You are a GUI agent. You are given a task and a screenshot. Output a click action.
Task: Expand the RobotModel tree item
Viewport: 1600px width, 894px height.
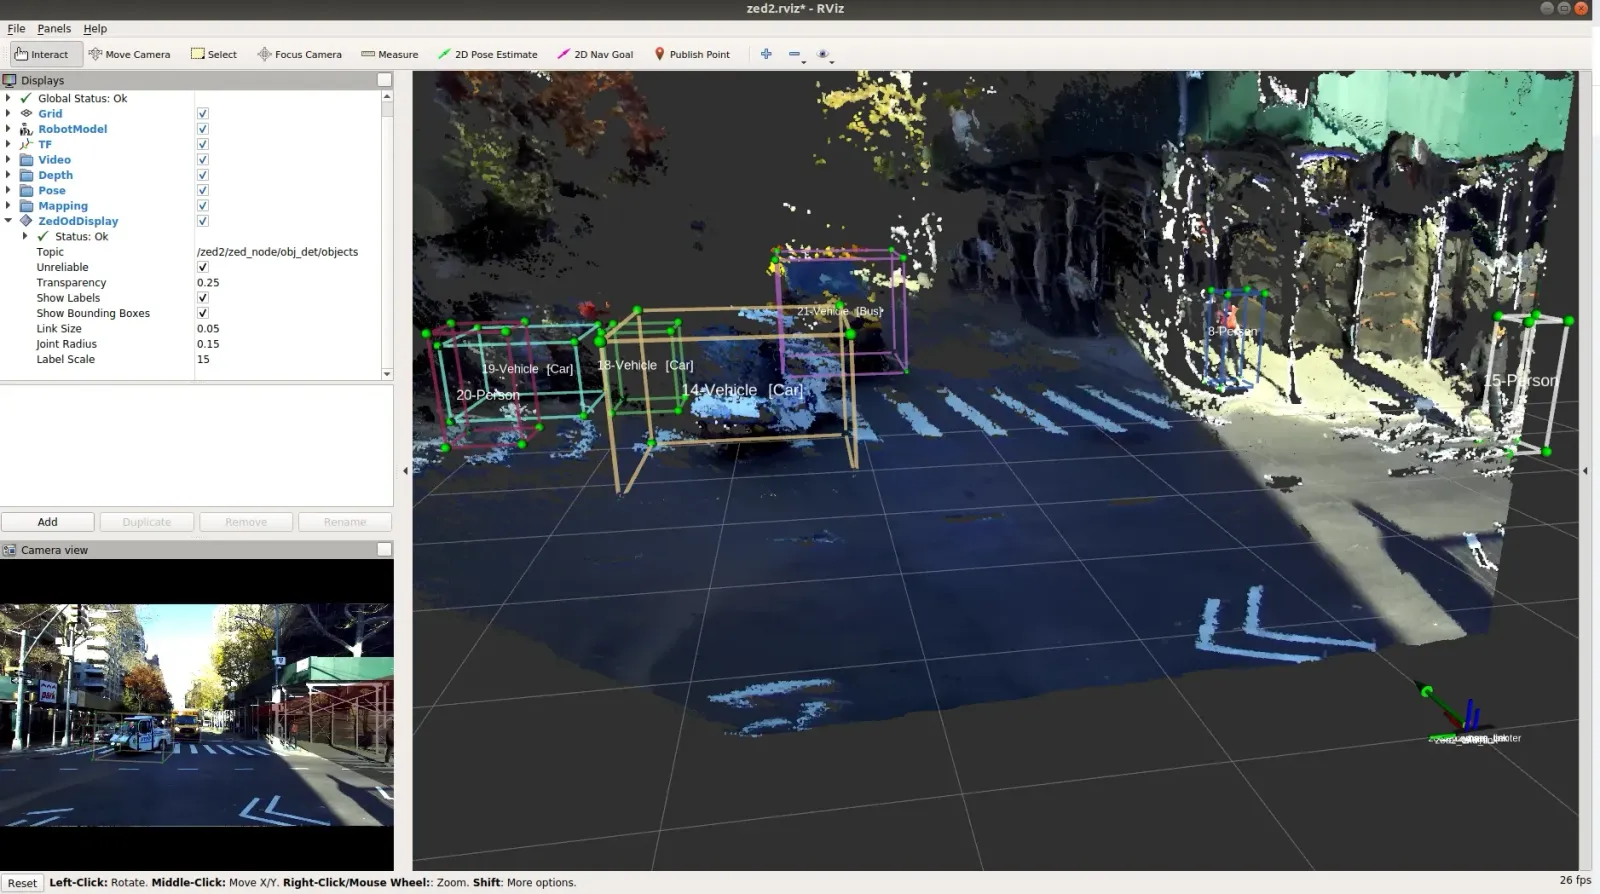point(8,129)
